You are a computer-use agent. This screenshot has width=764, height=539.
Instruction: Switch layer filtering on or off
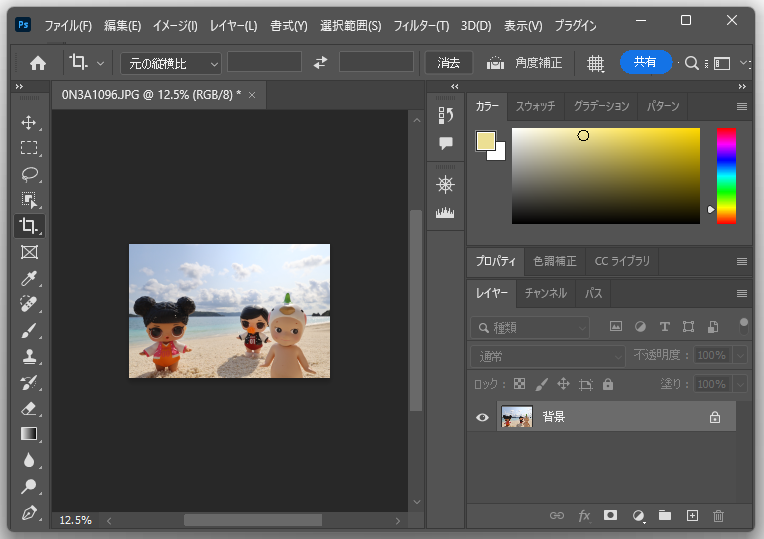pos(744,326)
